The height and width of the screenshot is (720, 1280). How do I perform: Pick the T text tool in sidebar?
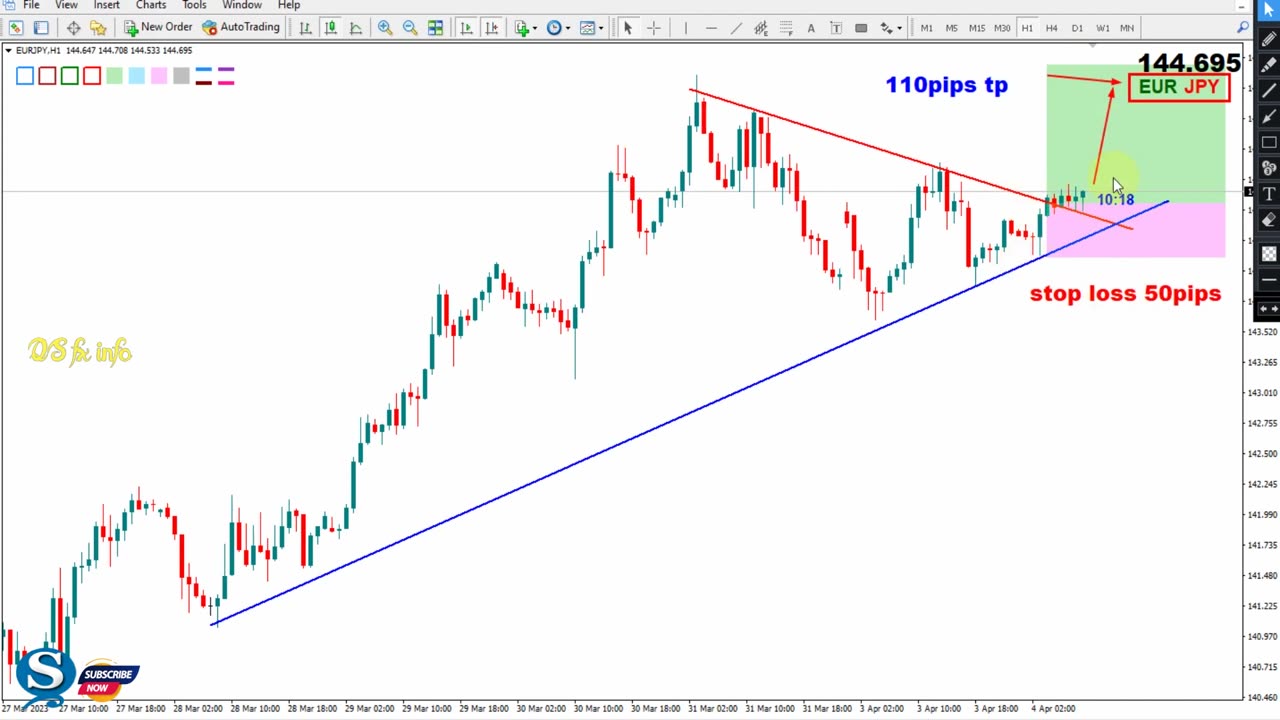coord(1269,194)
